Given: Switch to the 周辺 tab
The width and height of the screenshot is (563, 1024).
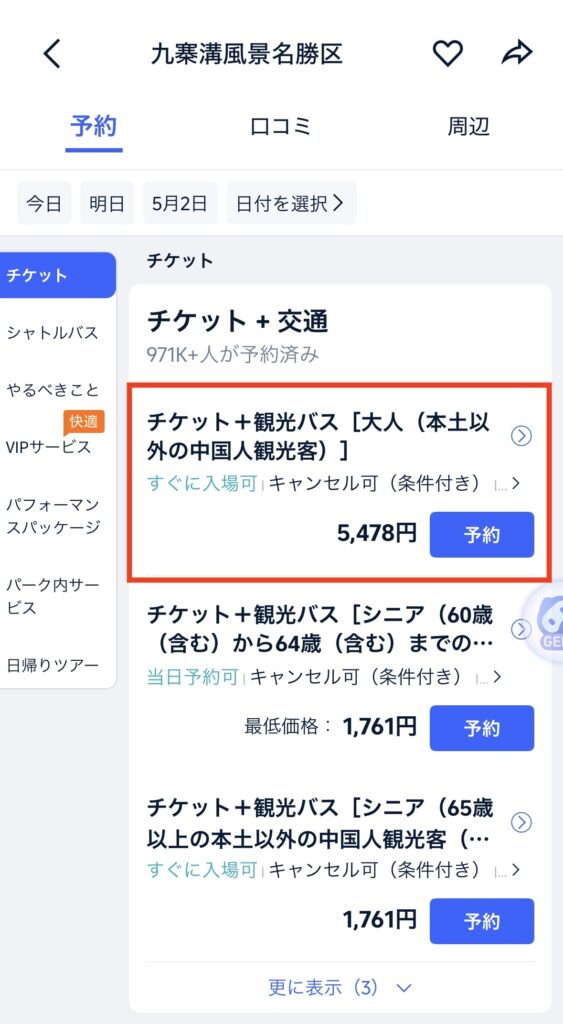Looking at the screenshot, I should [468, 127].
